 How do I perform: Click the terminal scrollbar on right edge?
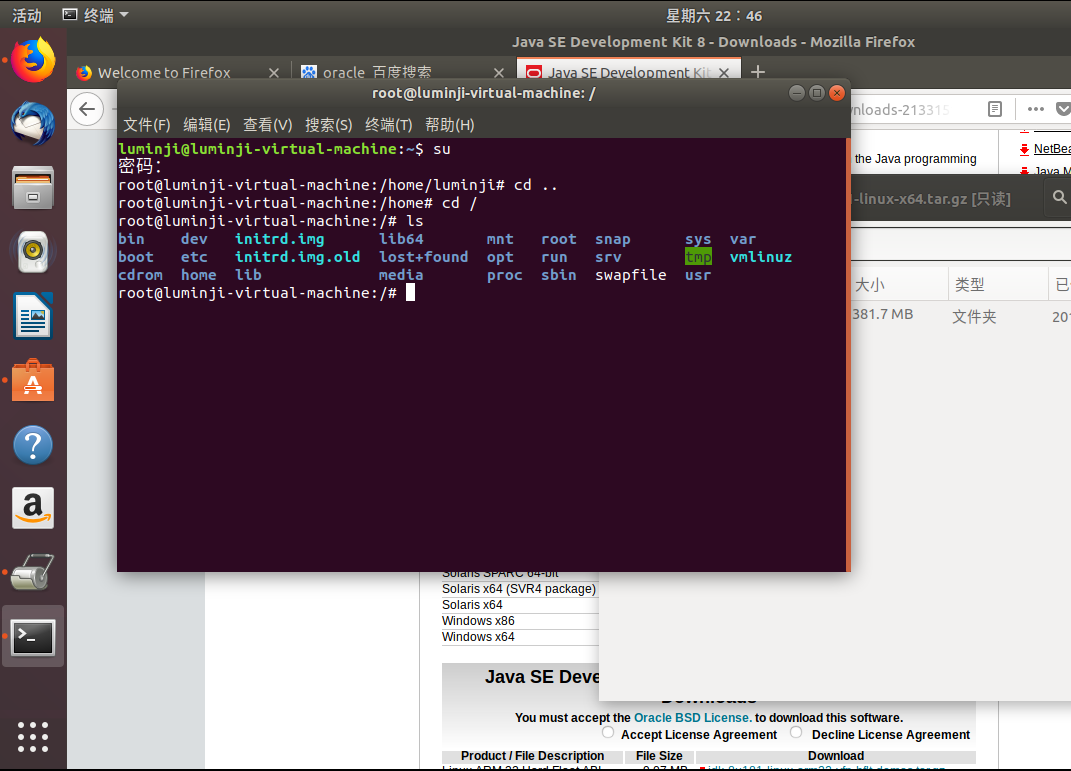(848, 354)
